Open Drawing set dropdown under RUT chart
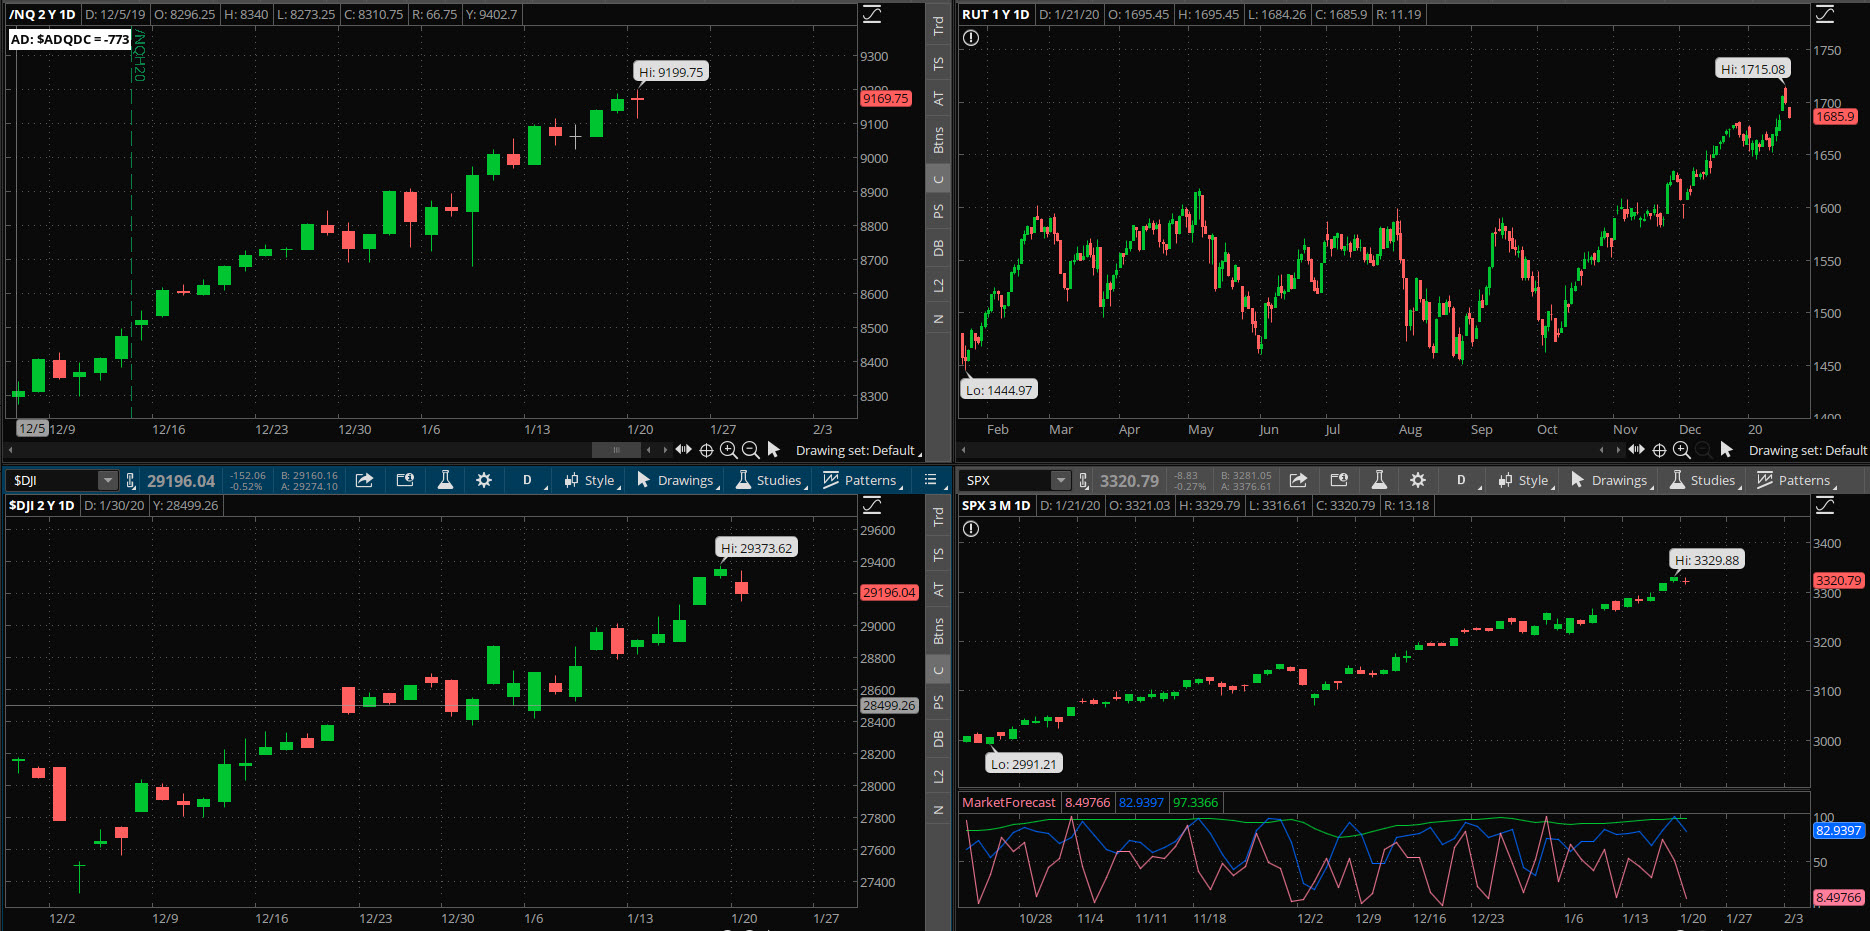 pyautogui.click(x=1808, y=450)
